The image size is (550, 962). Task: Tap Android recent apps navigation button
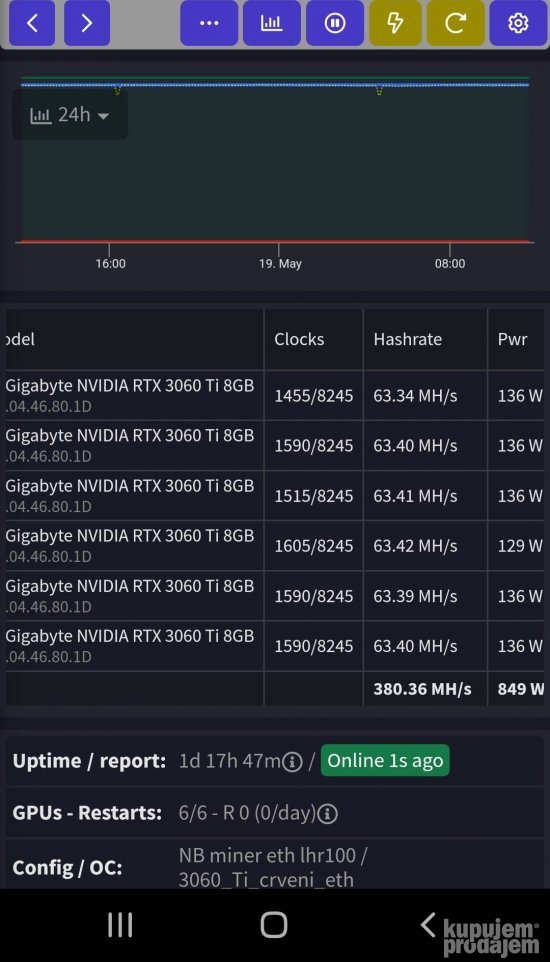pos(120,925)
